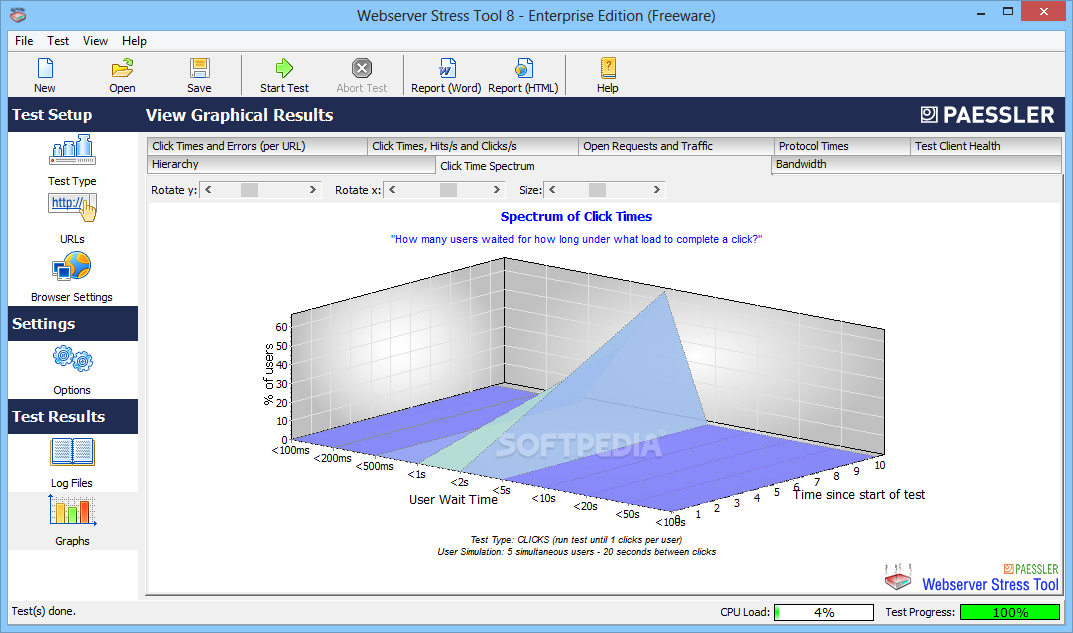Click the Rotate x slider thumb

pos(448,190)
